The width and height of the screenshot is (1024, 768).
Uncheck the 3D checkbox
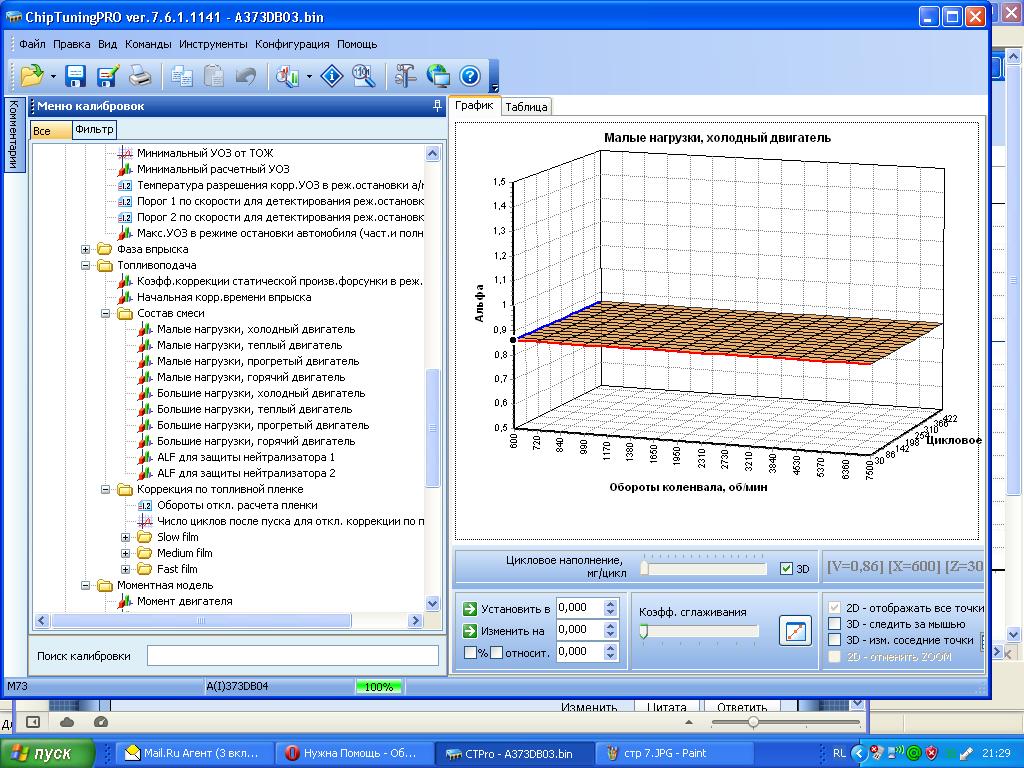point(787,568)
